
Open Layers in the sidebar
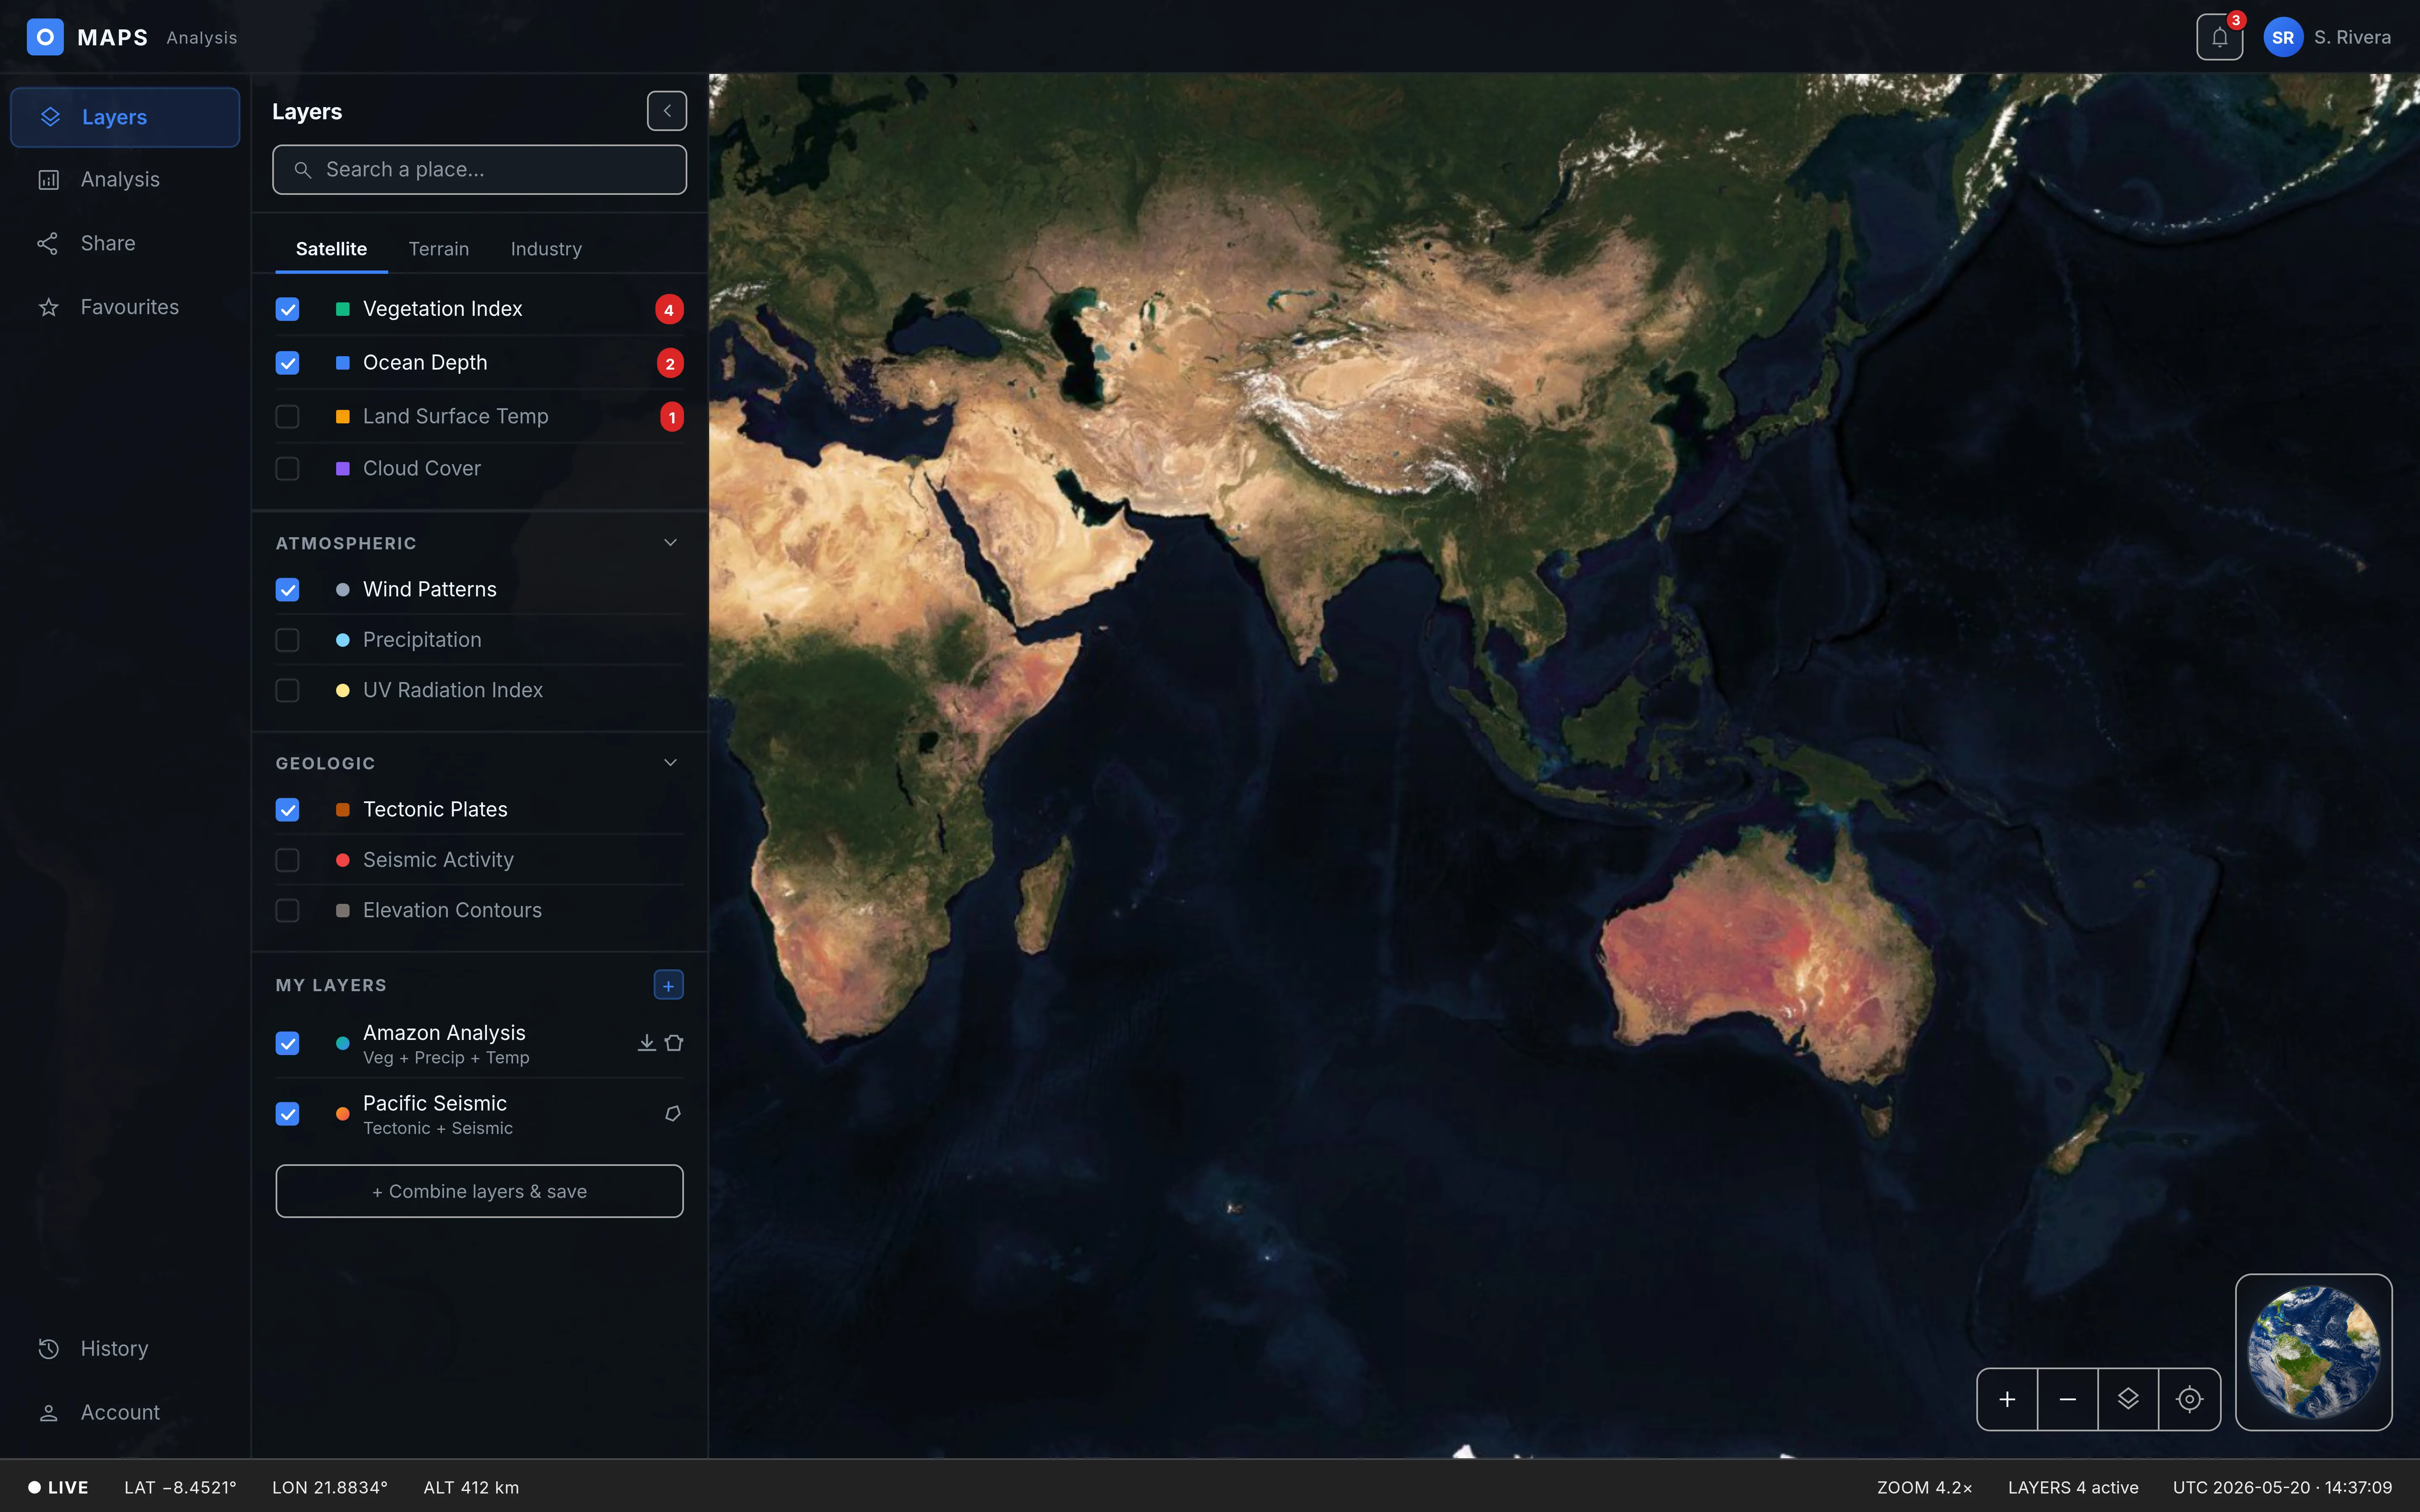(x=125, y=117)
